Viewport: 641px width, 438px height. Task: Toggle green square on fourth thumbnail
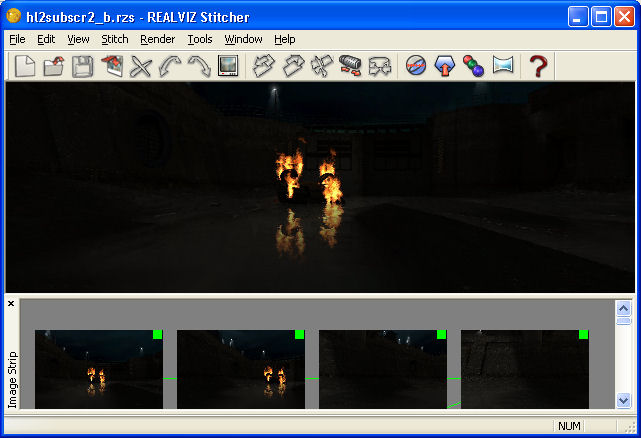[584, 335]
